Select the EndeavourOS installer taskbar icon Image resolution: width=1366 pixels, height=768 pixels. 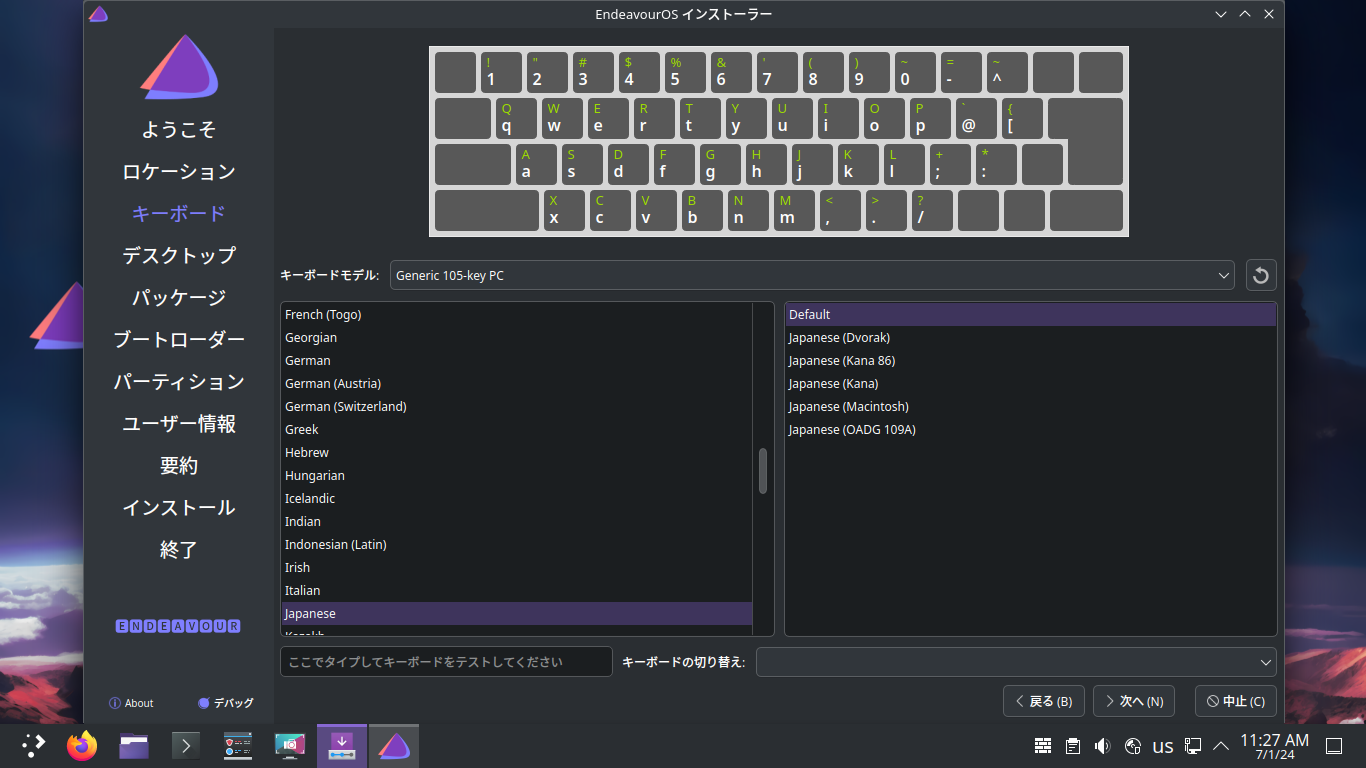click(394, 746)
